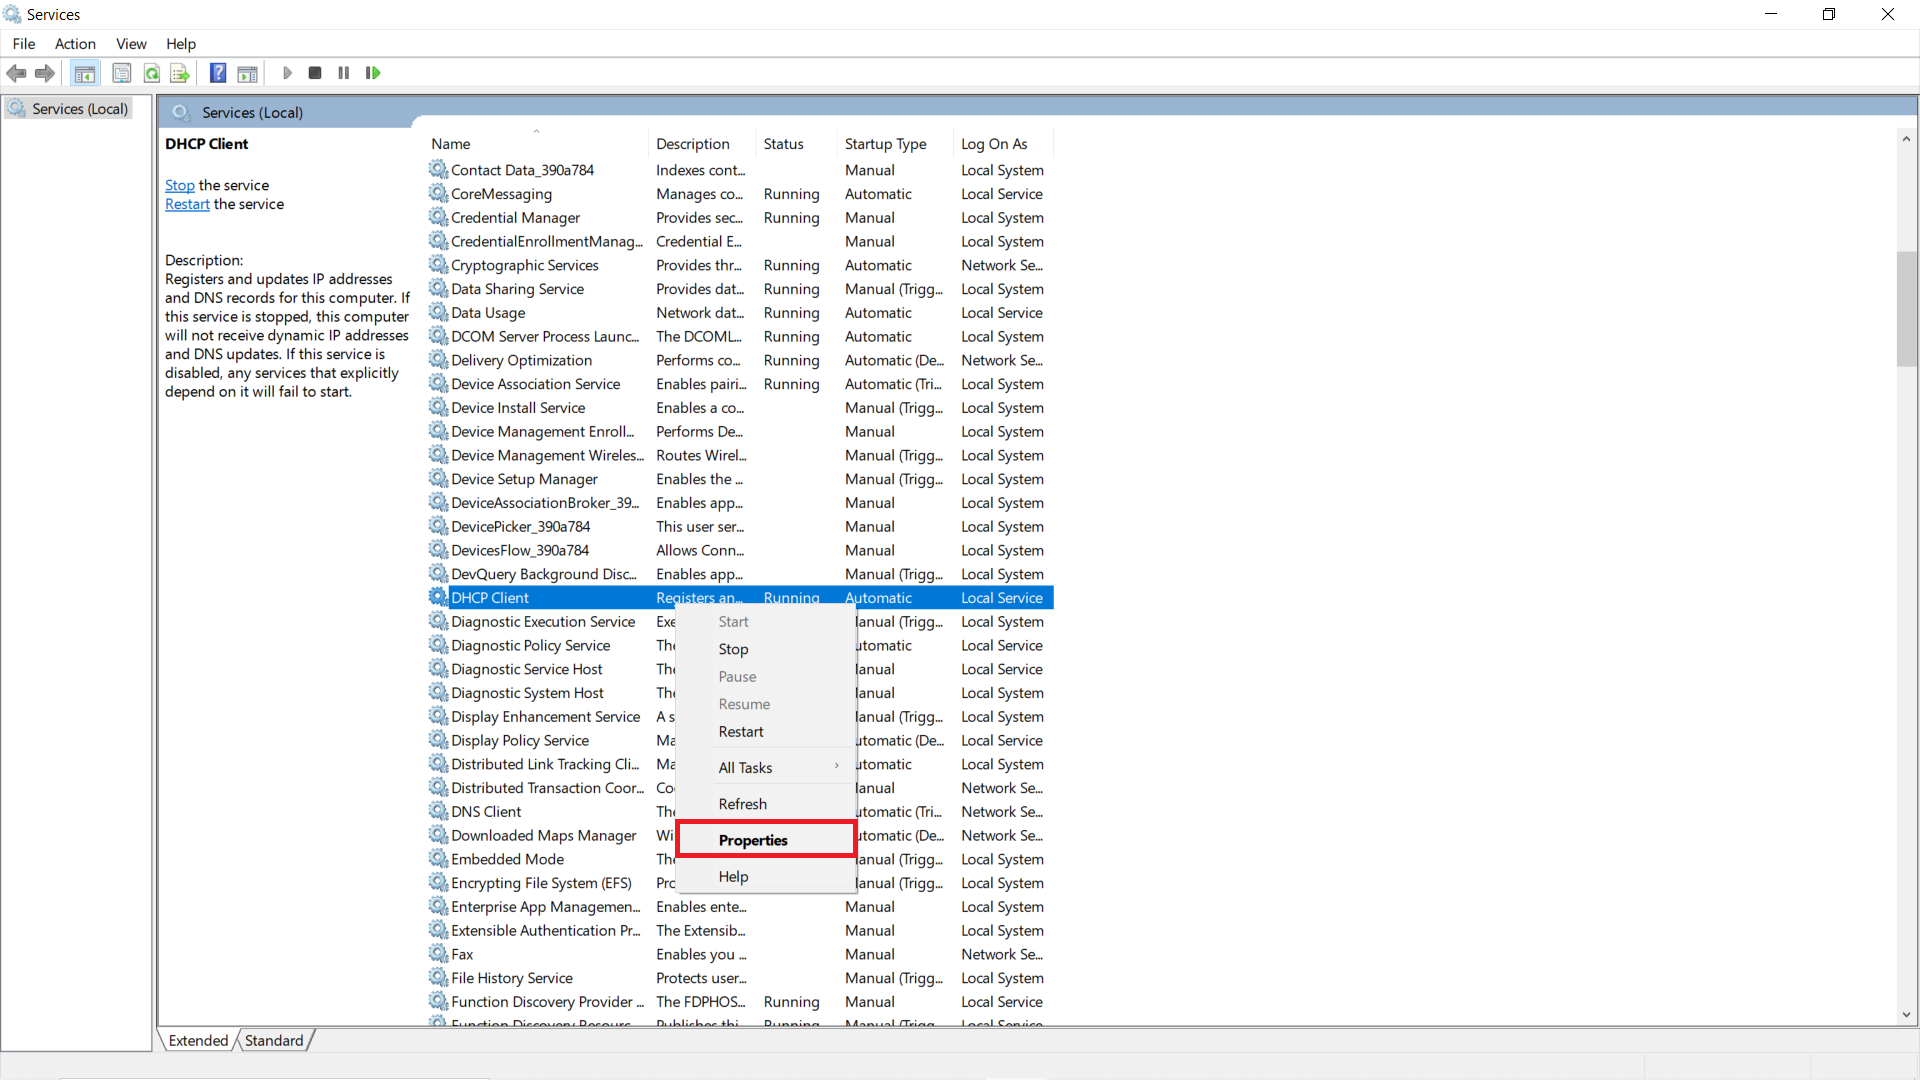Image resolution: width=1920 pixels, height=1080 pixels.
Task: Click the Pause service icon in toolbar
Action: (343, 73)
